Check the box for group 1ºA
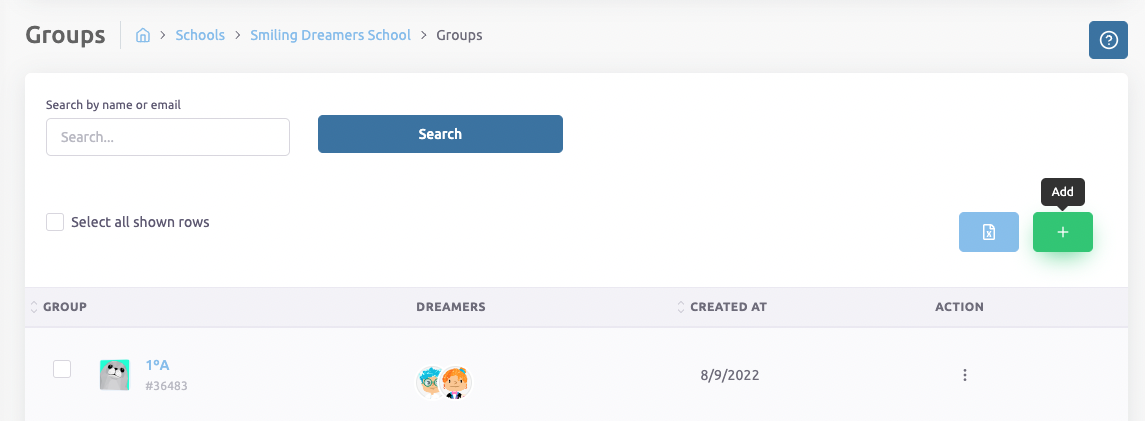This screenshot has width=1145, height=421. click(62, 369)
